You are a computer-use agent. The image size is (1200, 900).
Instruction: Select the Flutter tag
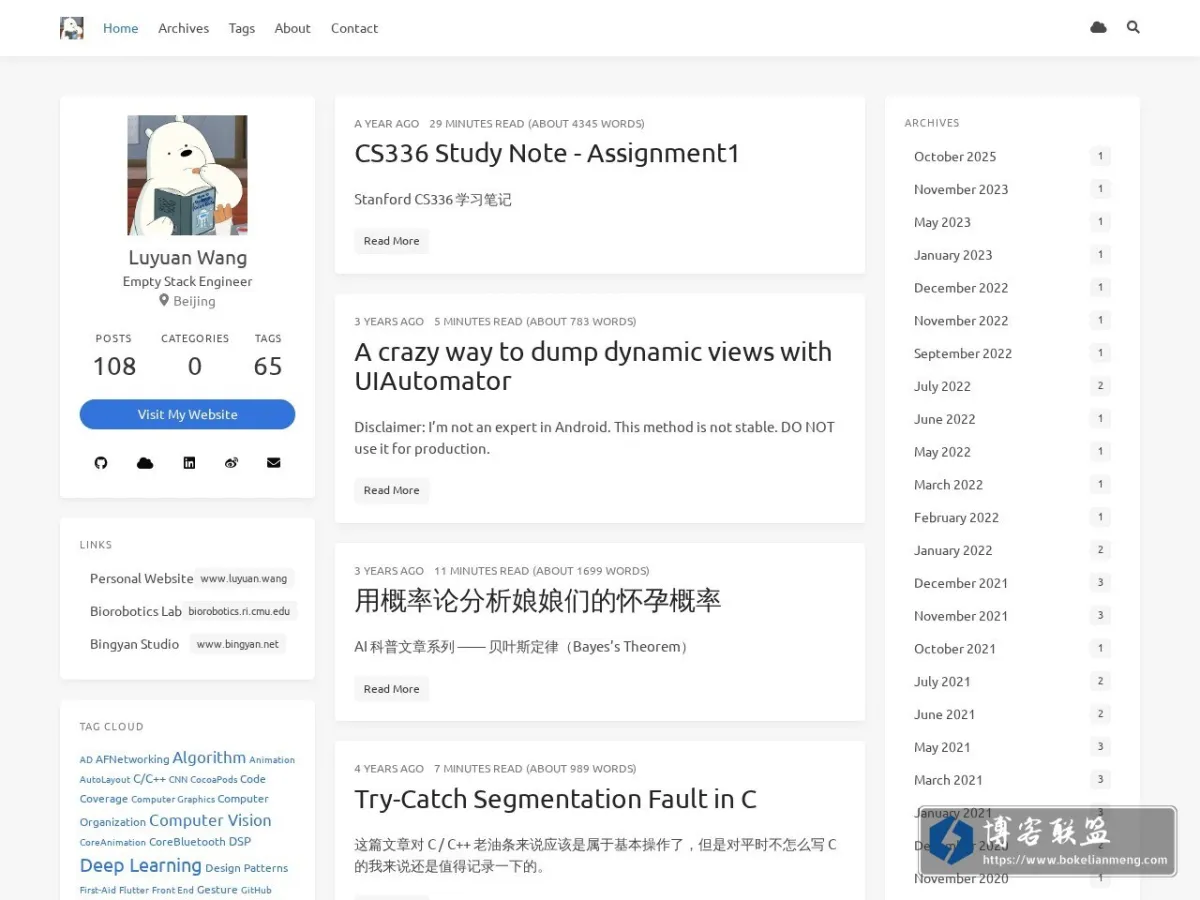[x=134, y=890]
